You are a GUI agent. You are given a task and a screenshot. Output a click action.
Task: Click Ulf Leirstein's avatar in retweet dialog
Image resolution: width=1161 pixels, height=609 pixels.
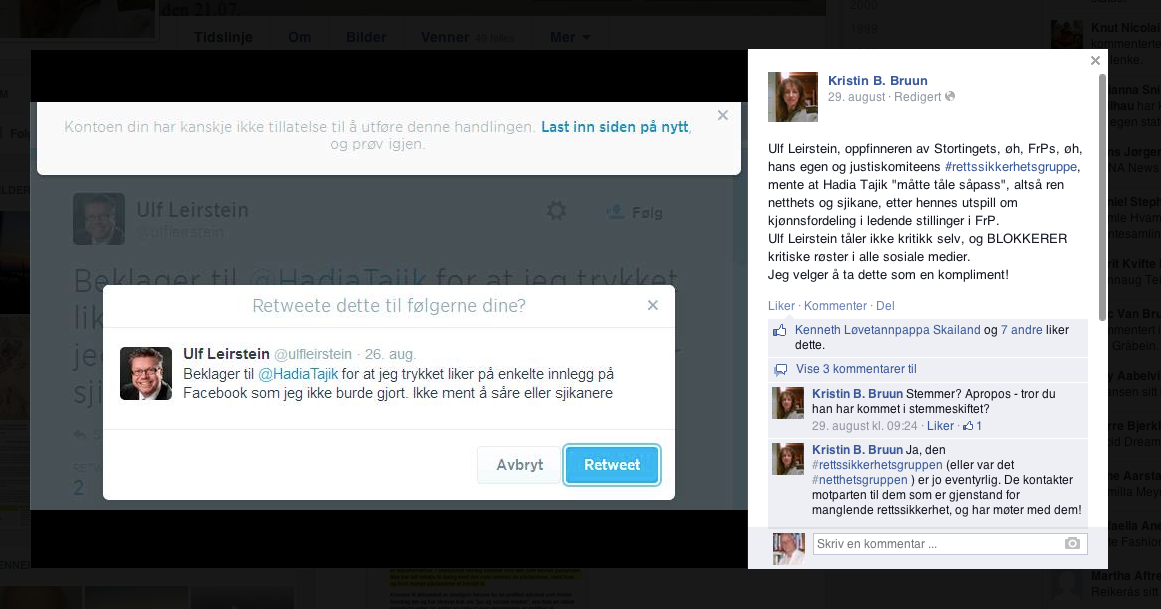point(146,373)
